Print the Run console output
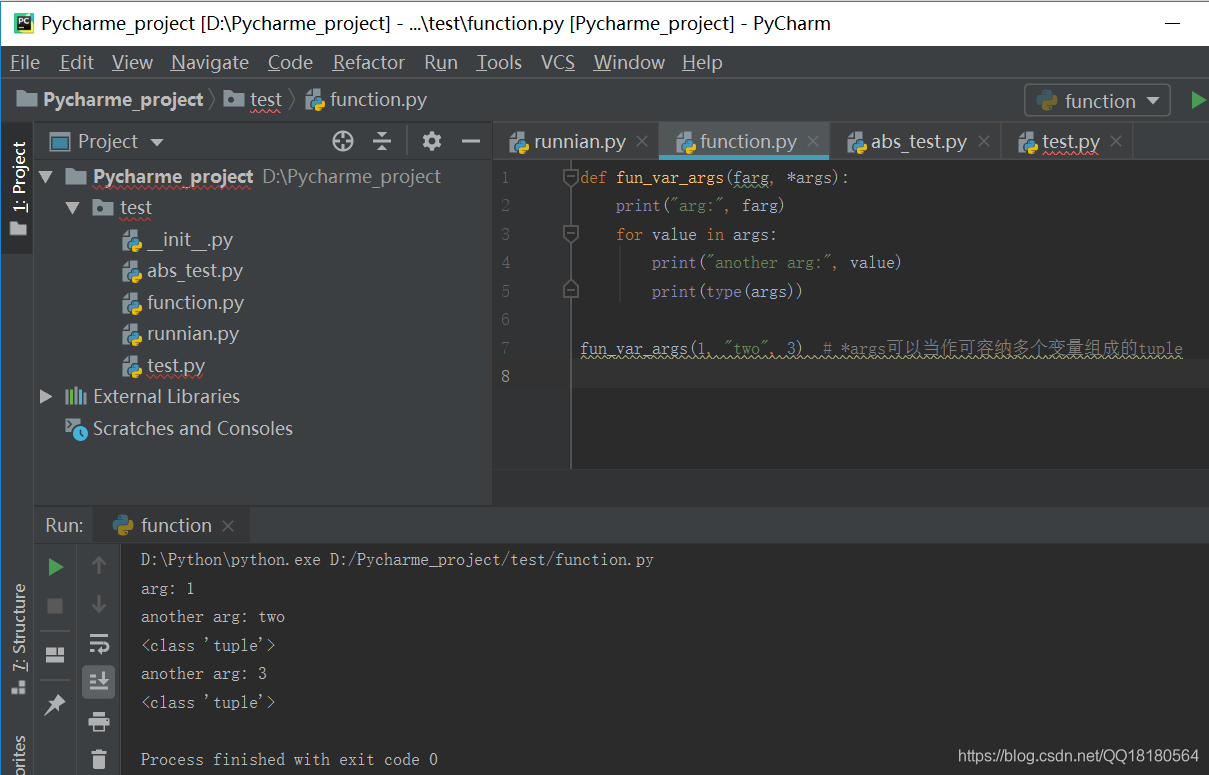 click(98, 721)
